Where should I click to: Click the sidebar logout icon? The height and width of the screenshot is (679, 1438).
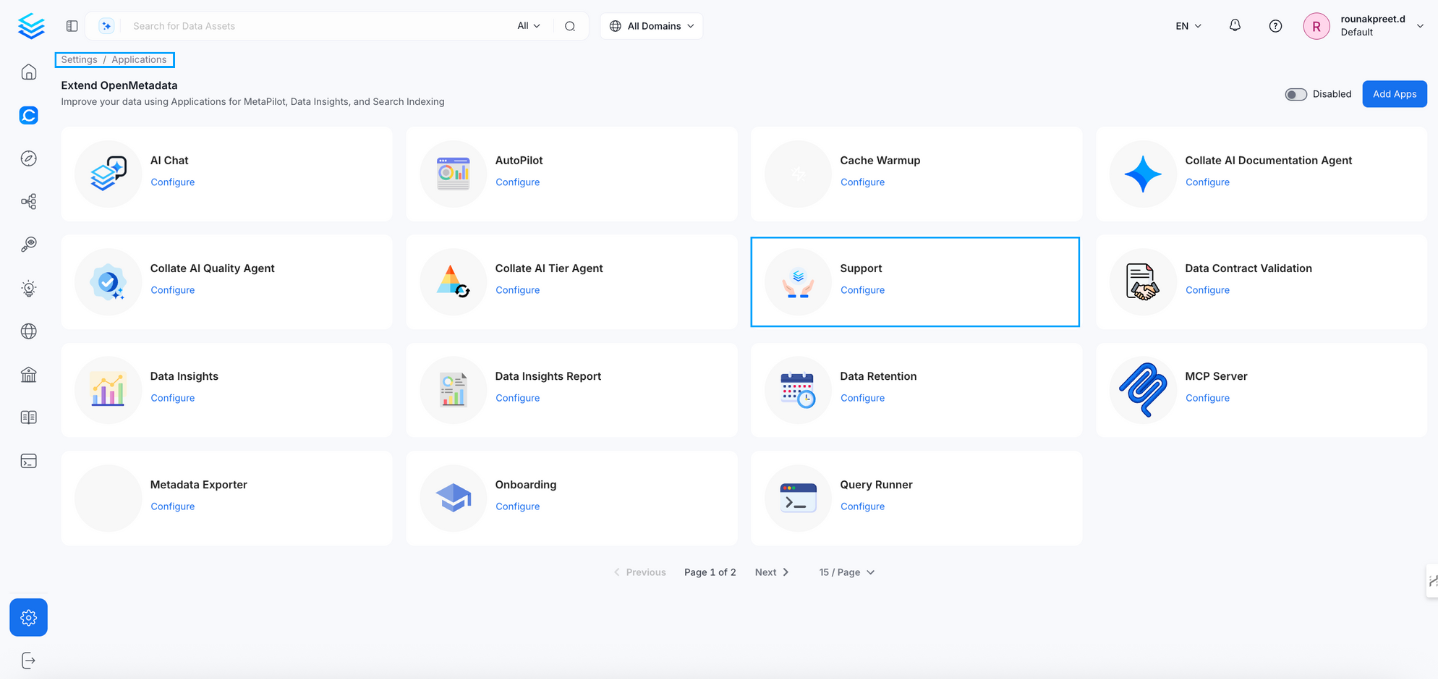[28, 659]
